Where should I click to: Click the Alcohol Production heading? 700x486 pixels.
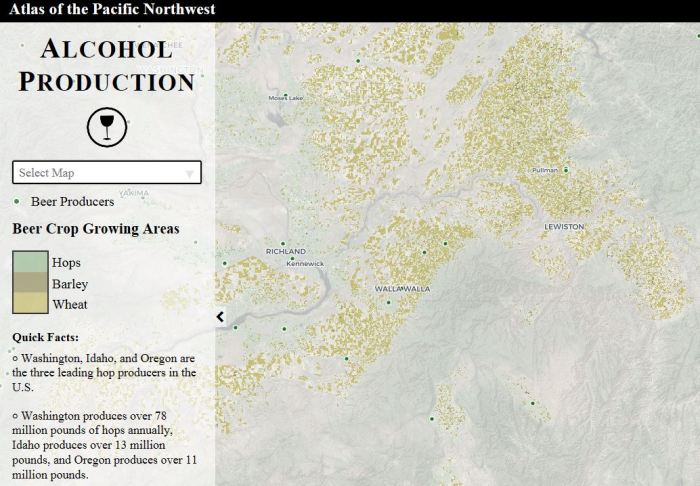(x=106, y=65)
